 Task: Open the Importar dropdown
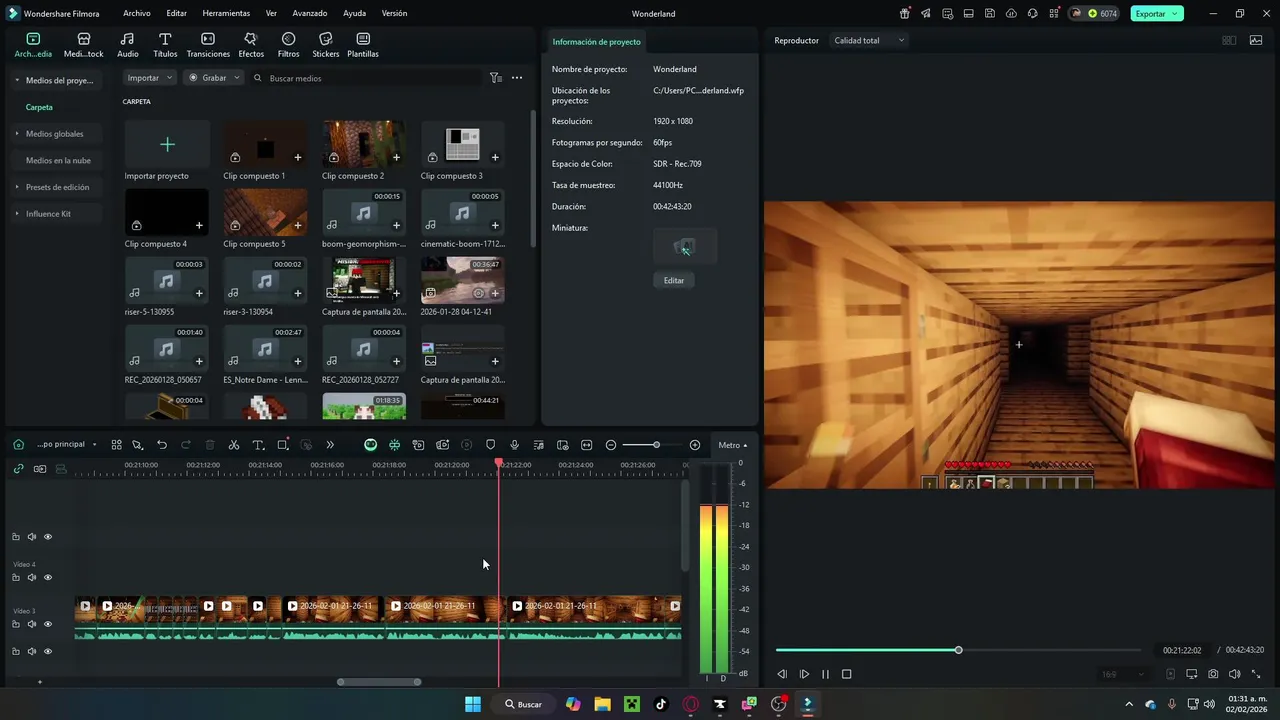click(x=150, y=78)
